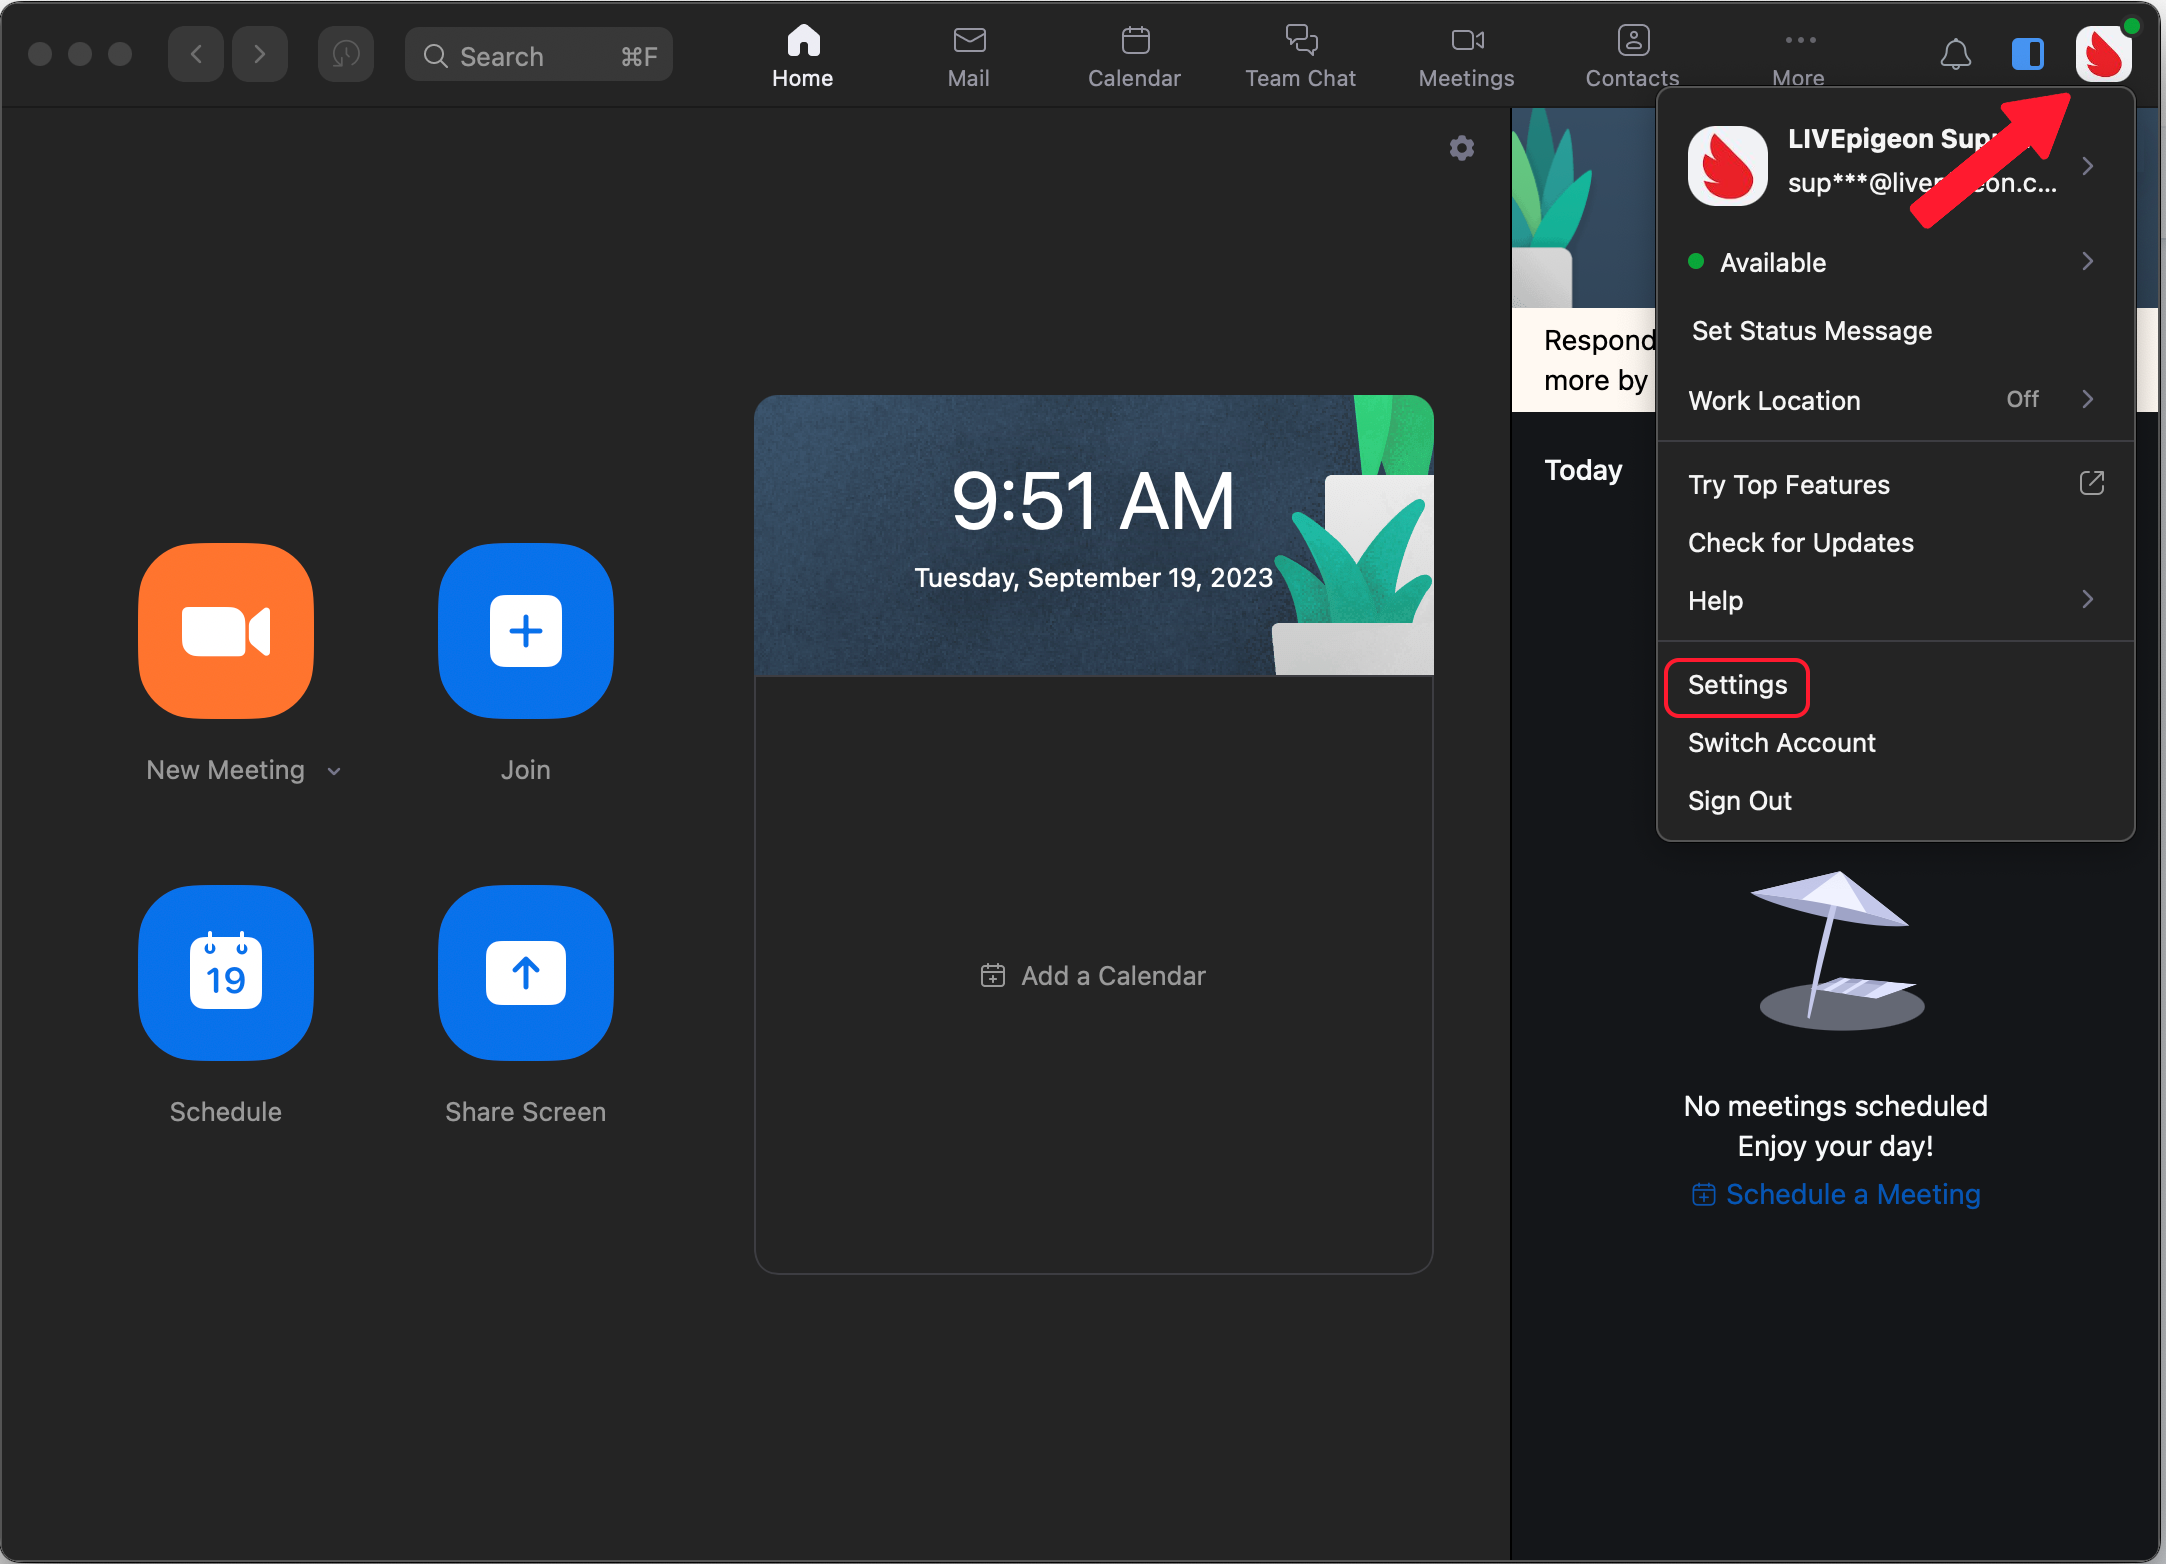The width and height of the screenshot is (2166, 1564).
Task: Click the history clock icon
Action: 346,54
